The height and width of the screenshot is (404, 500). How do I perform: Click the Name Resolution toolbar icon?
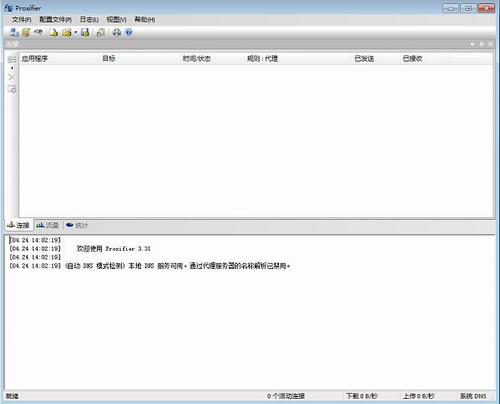click(x=38, y=32)
